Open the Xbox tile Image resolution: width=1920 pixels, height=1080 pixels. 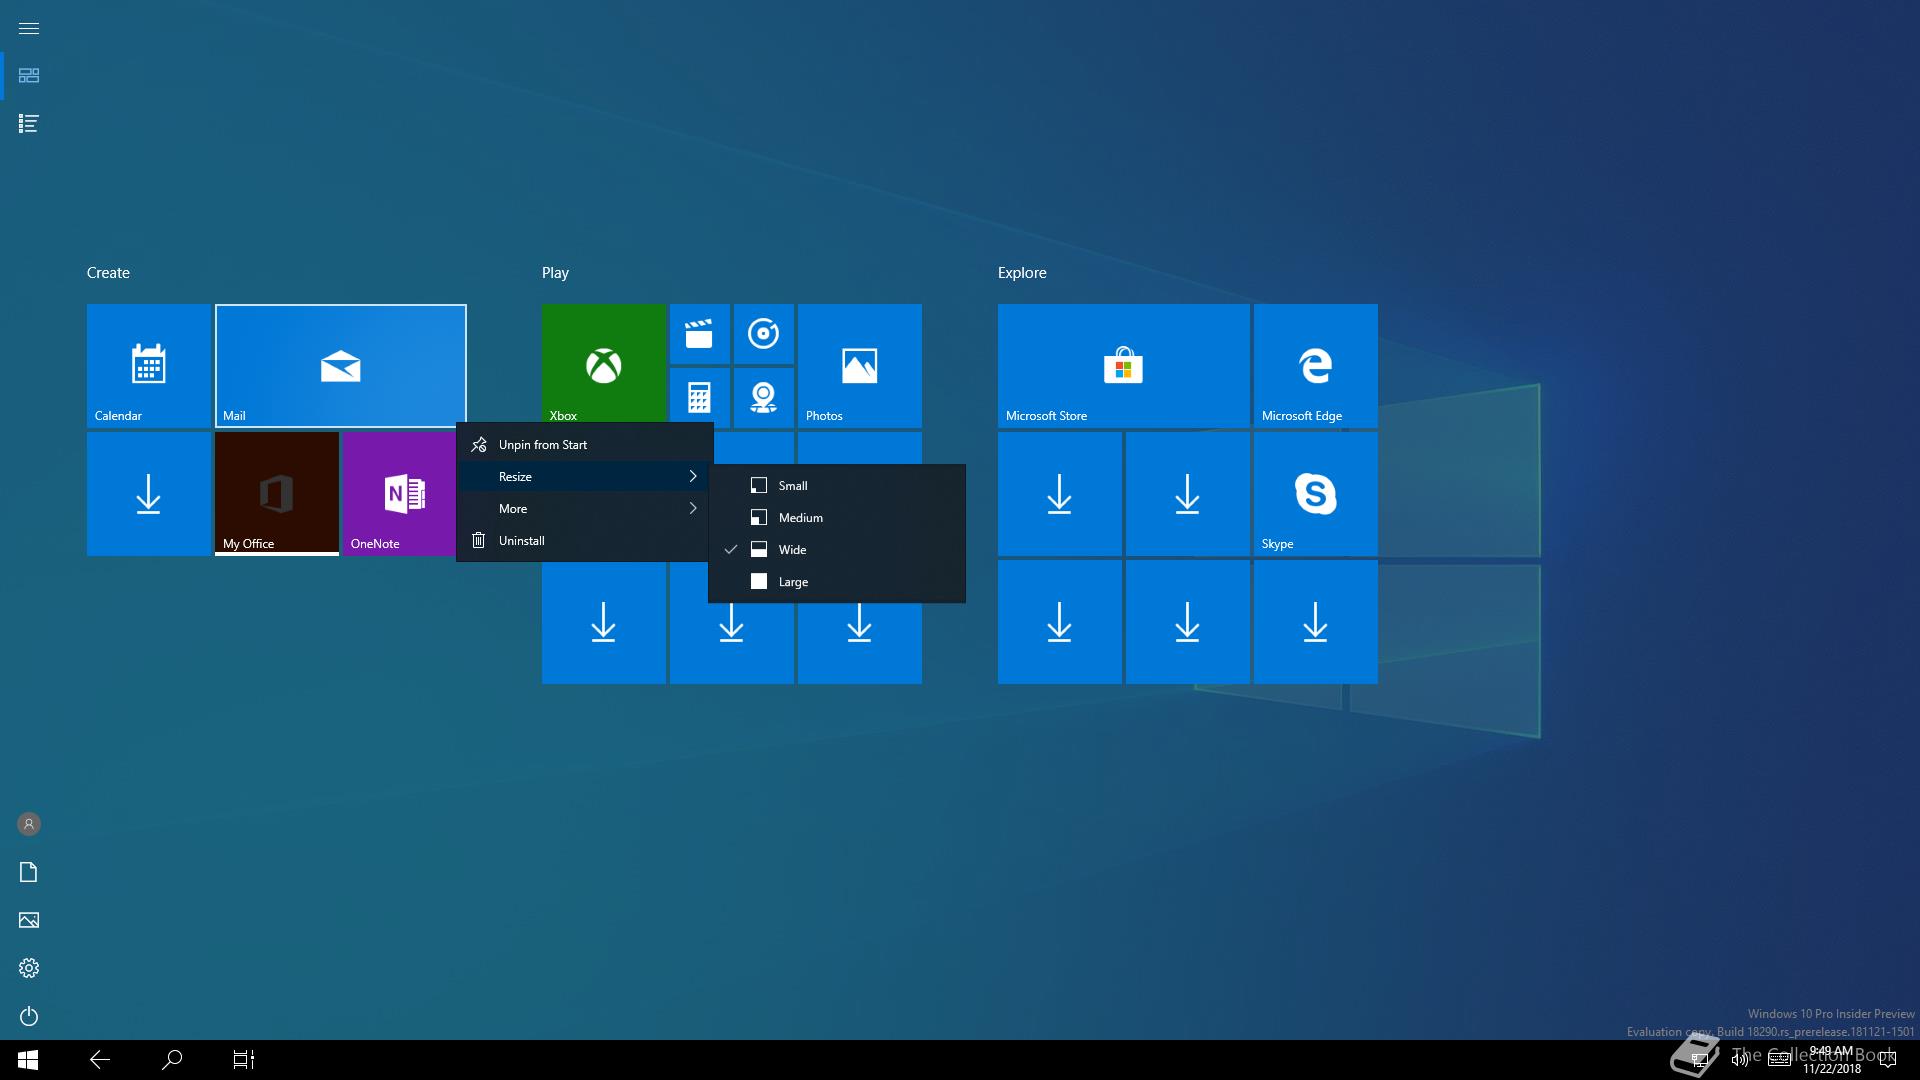pyautogui.click(x=603, y=365)
